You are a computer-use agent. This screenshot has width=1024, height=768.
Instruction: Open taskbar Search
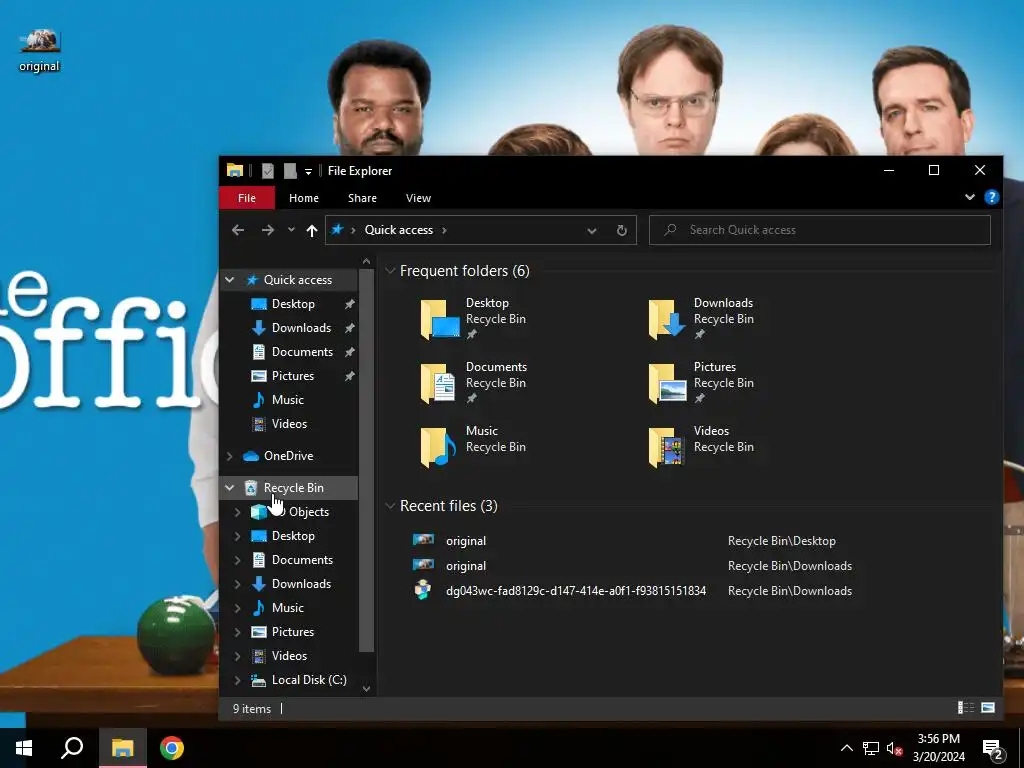point(72,748)
